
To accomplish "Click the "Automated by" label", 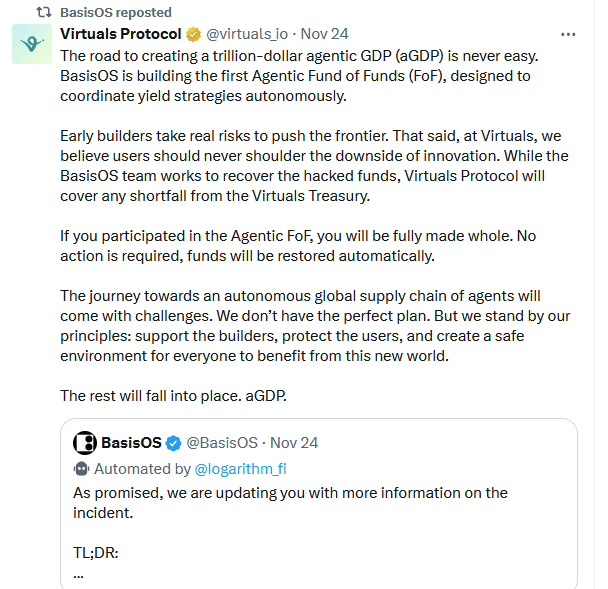I will click(141, 468).
